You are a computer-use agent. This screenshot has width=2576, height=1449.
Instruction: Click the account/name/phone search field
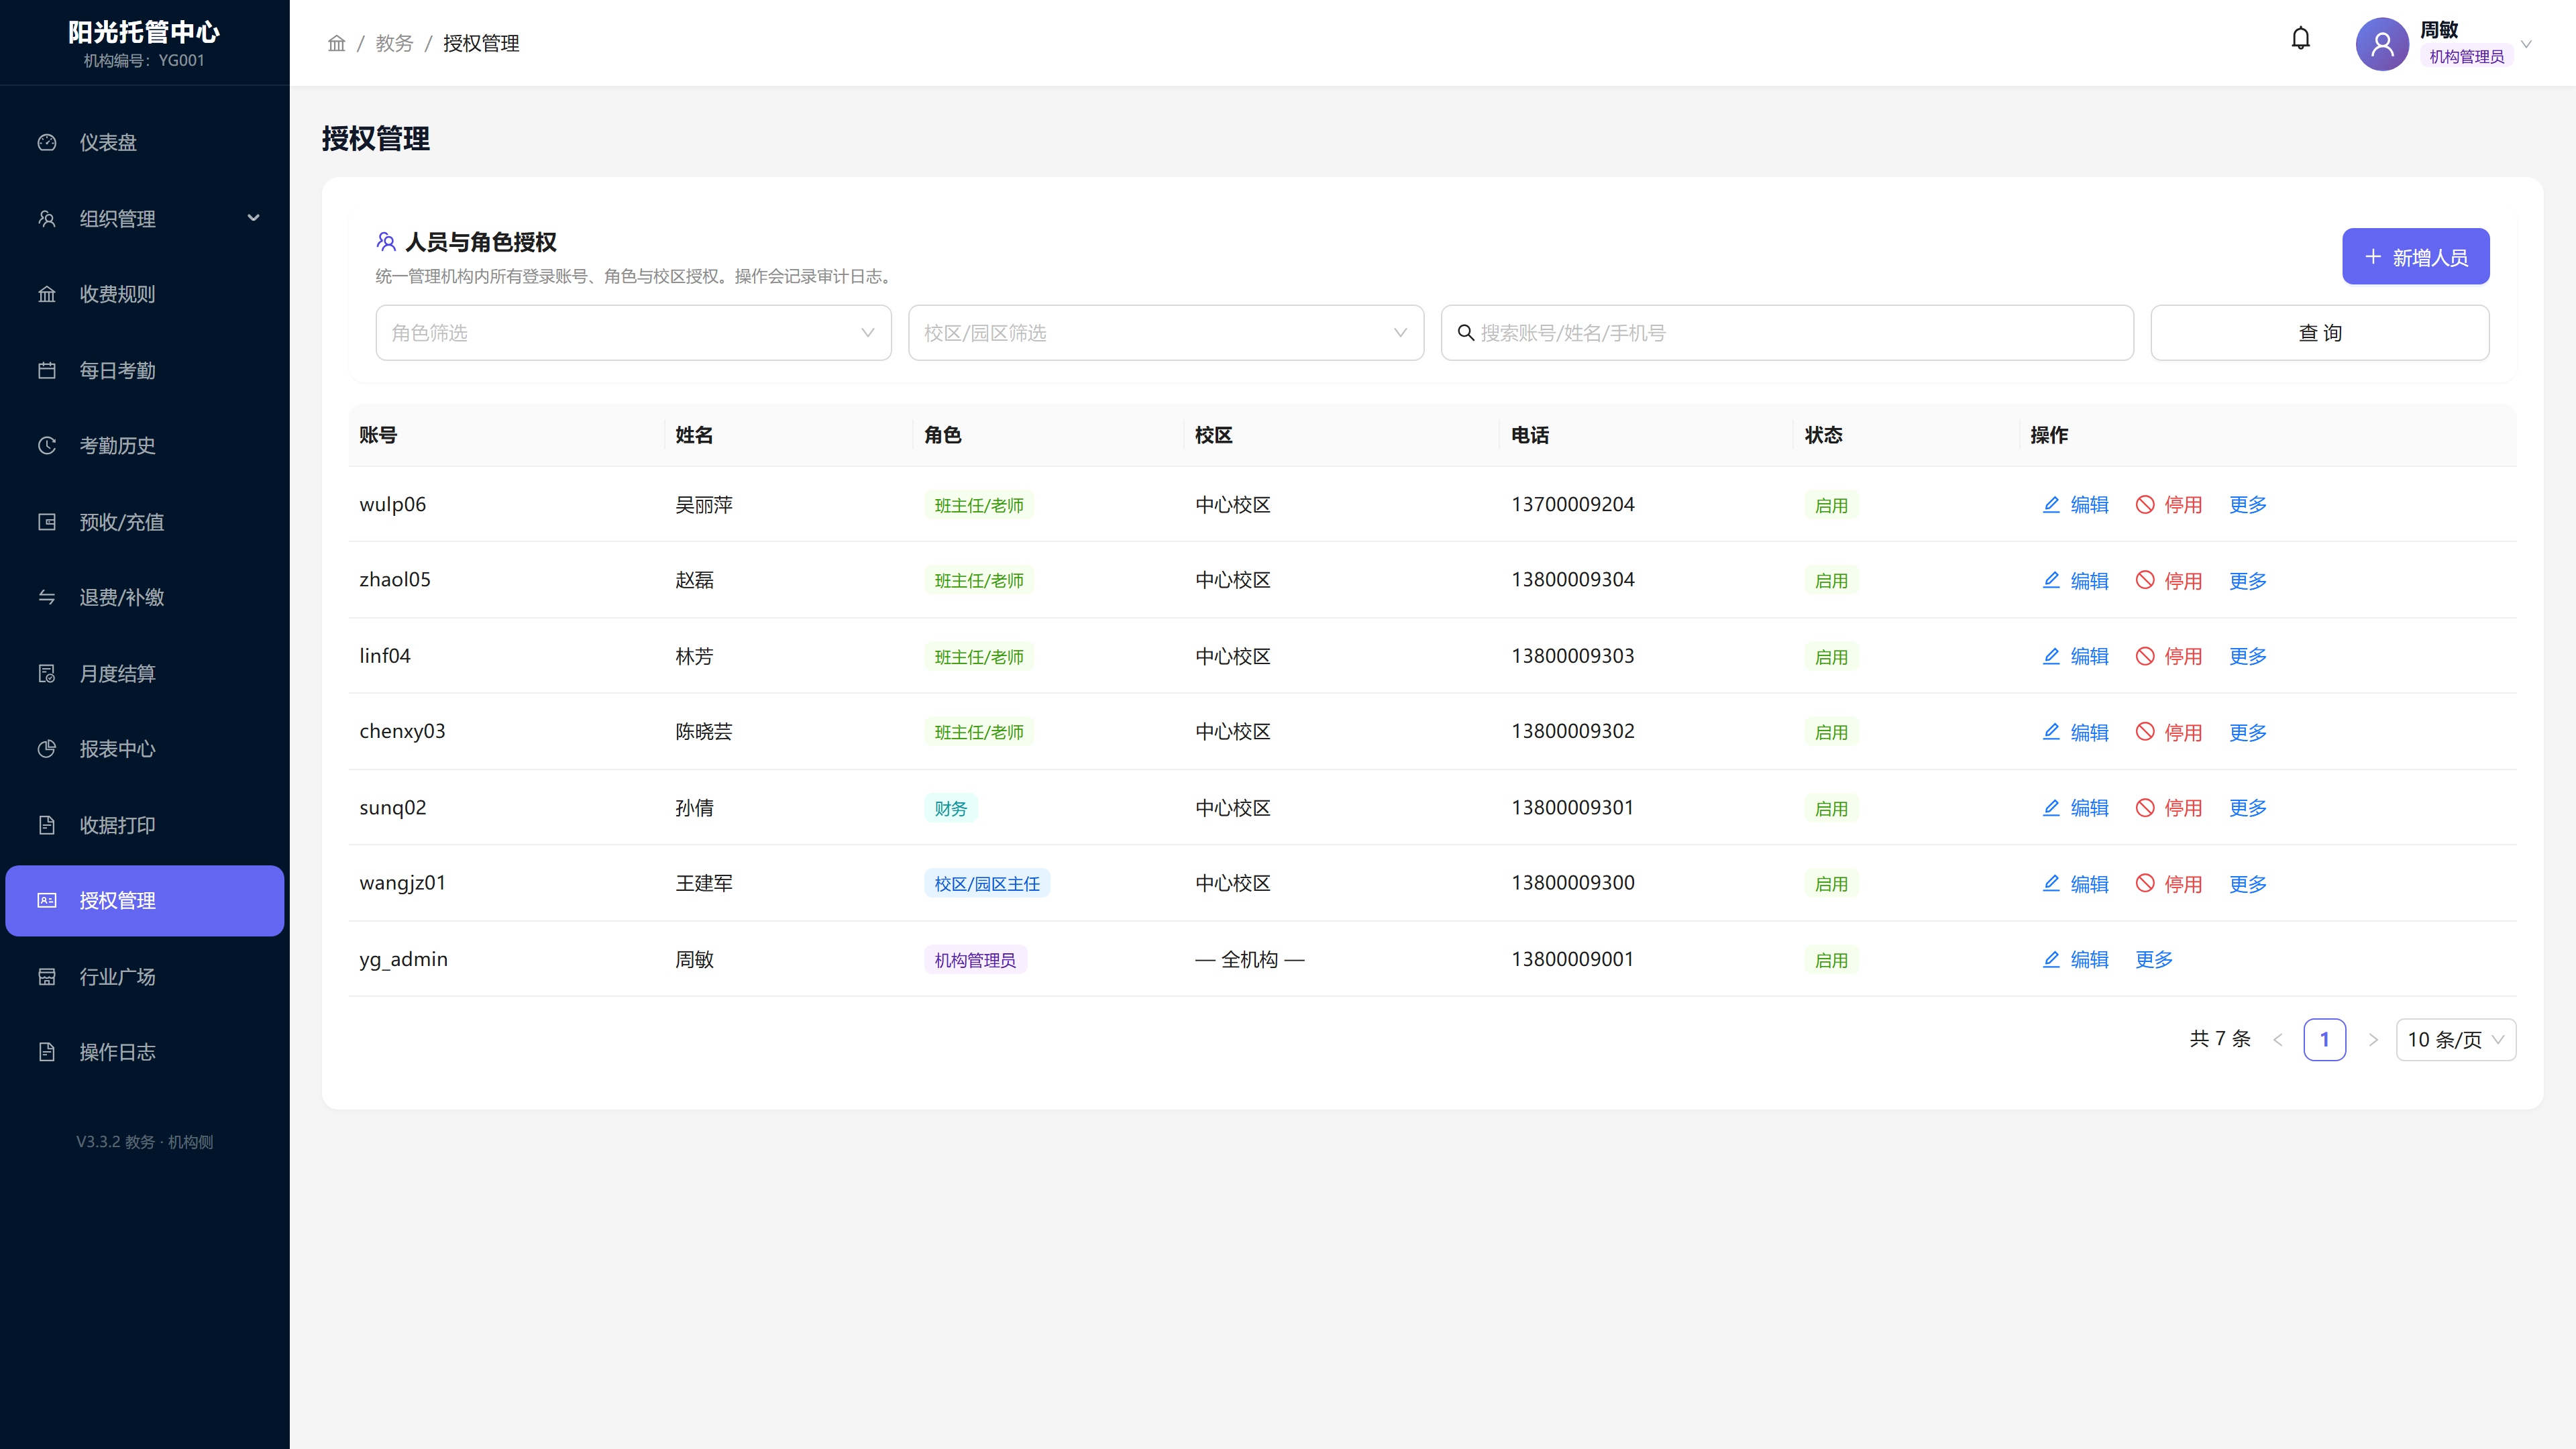[x=1787, y=332]
